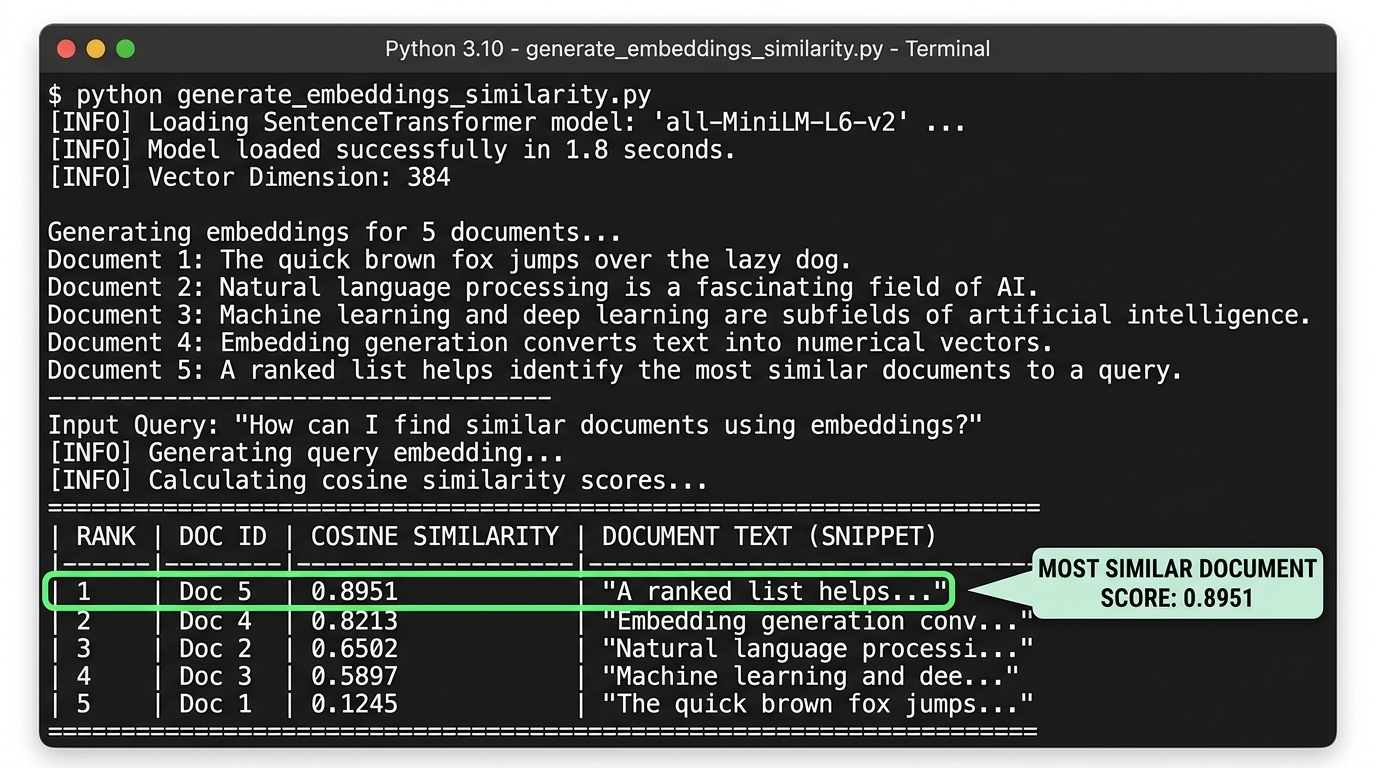Click the similarity score '0.8213'
1376x768 pixels.
(354, 621)
